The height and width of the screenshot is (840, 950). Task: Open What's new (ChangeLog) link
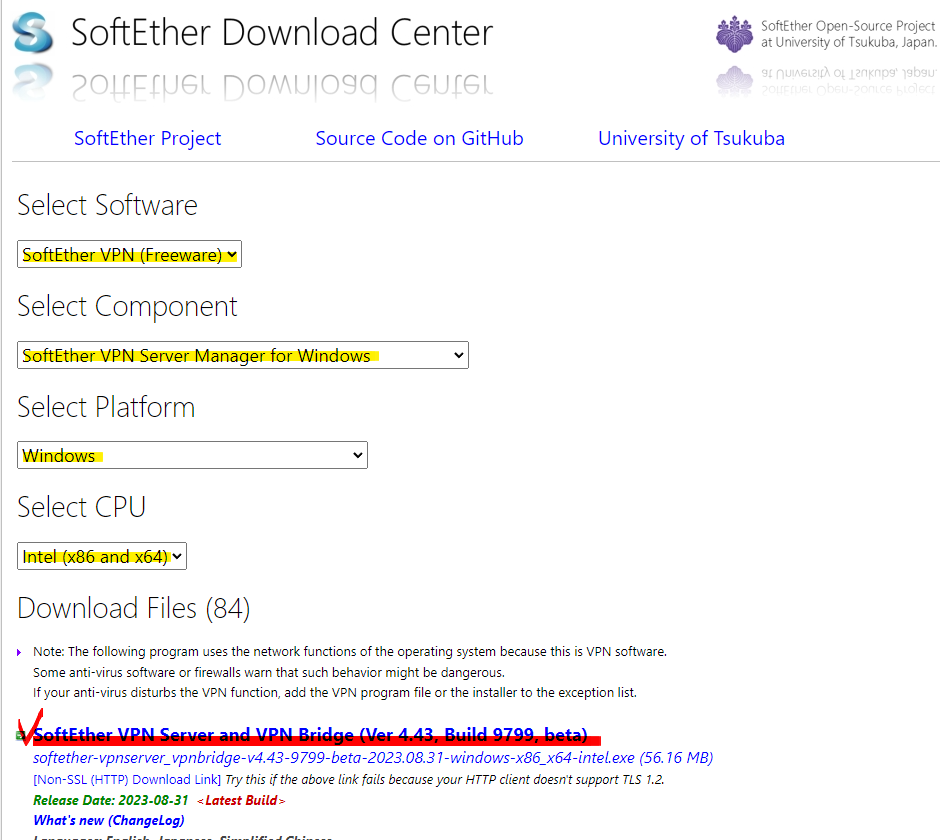(108, 821)
